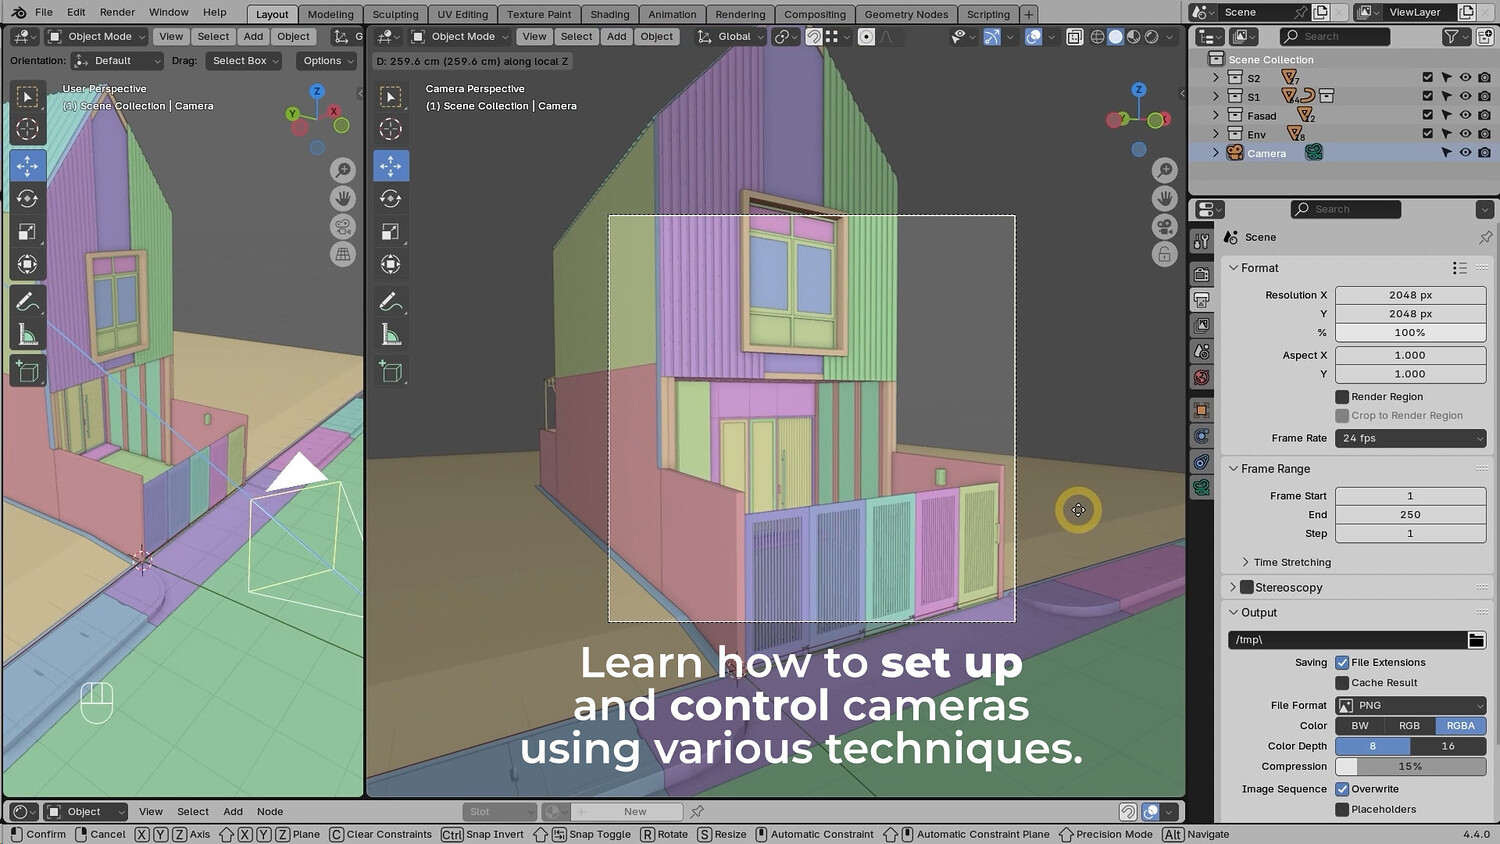Toggle X-ray in the camera viewport header
1500x844 pixels.
click(x=1074, y=37)
